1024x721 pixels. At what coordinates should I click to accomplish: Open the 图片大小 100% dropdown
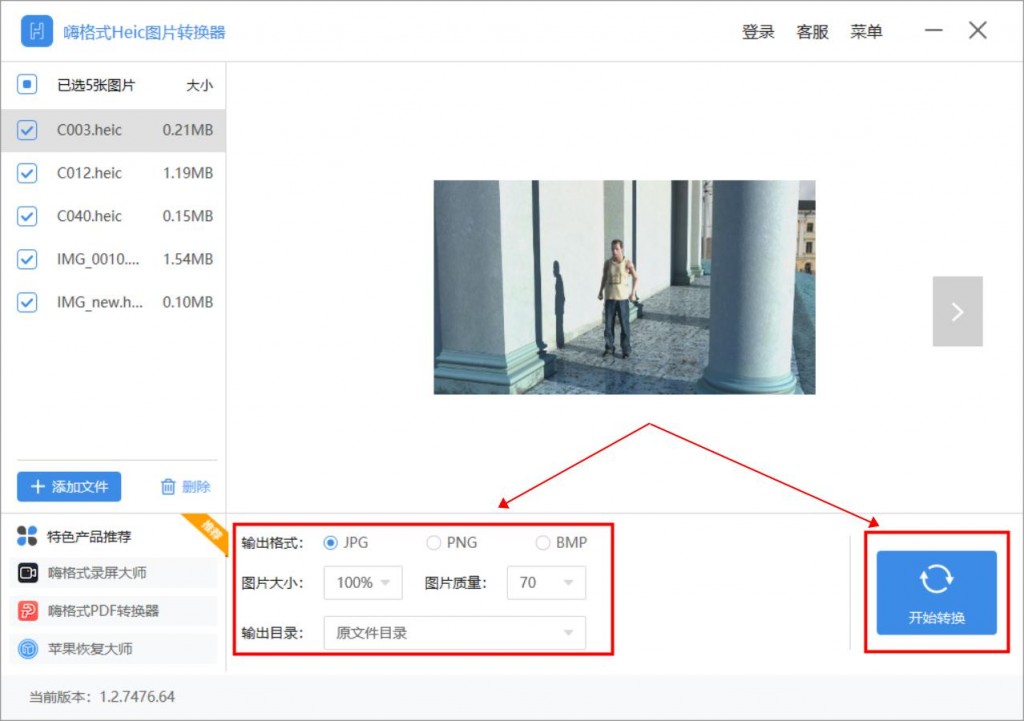click(363, 583)
